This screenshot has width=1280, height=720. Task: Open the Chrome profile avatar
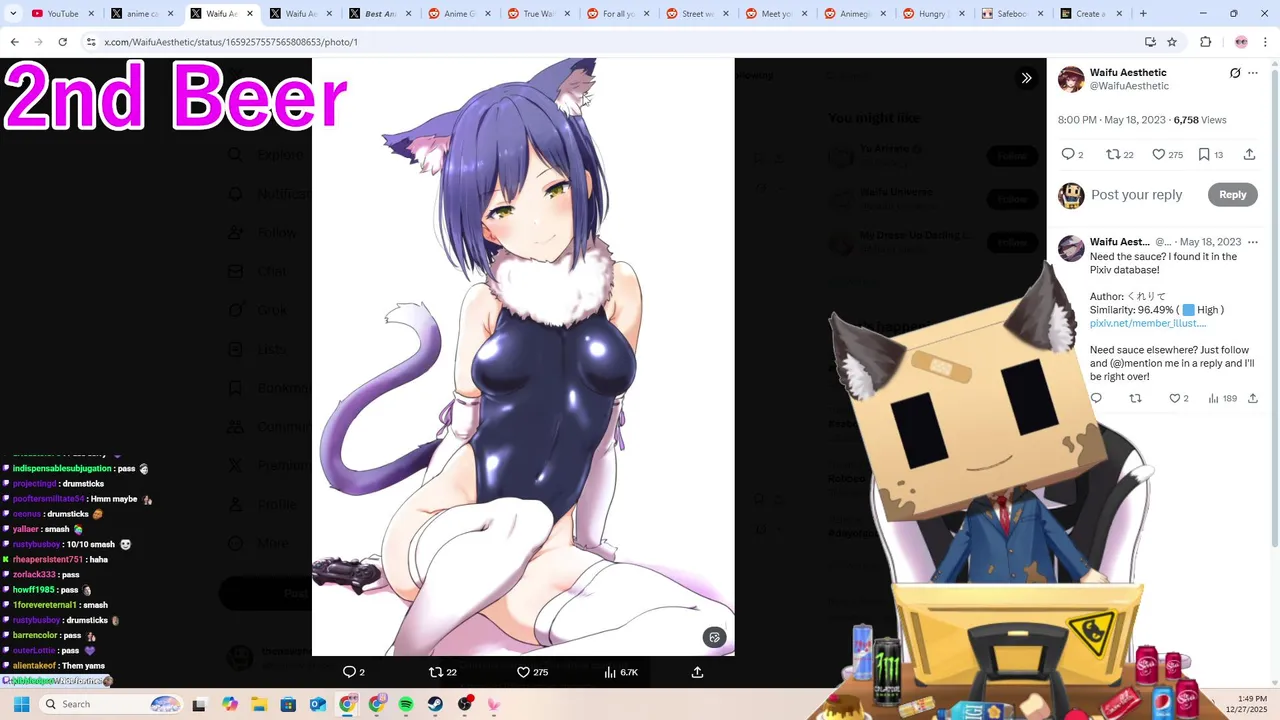pyautogui.click(x=1241, y=42)
